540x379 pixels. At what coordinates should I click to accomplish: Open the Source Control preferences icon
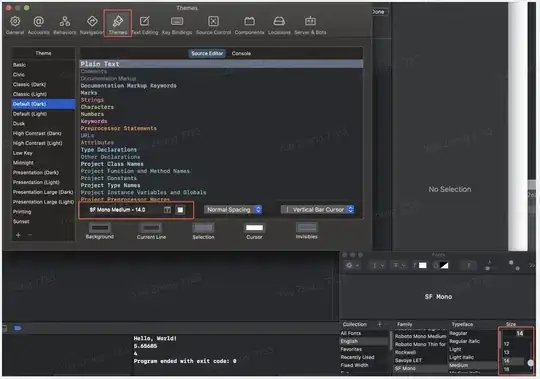pos(213,25)
